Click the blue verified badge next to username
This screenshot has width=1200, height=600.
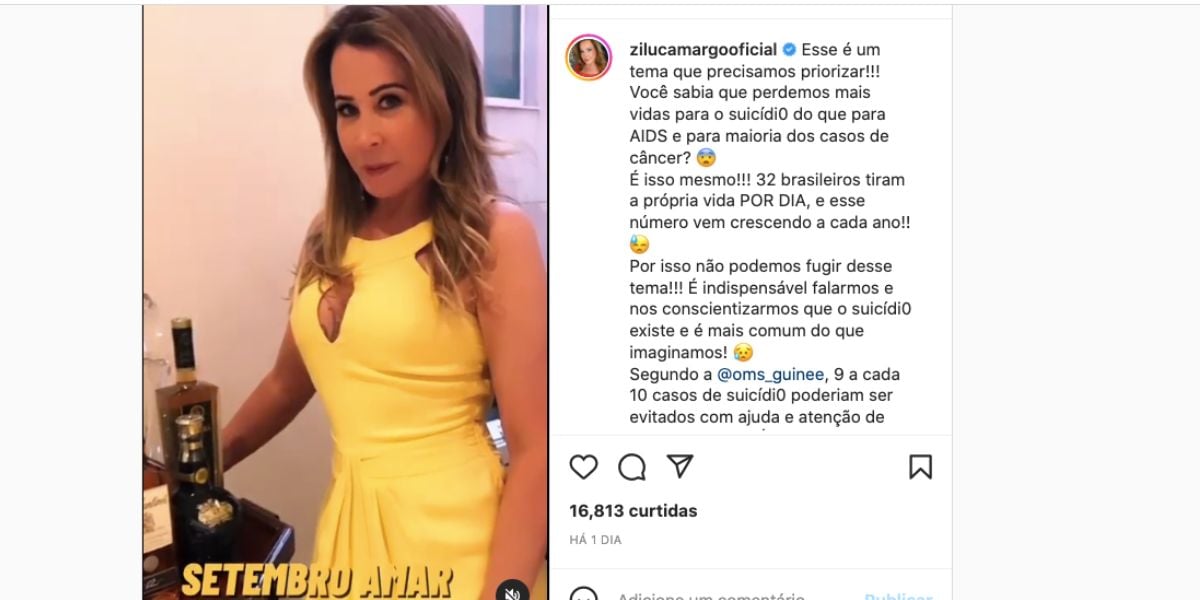[x=789, y=50]
